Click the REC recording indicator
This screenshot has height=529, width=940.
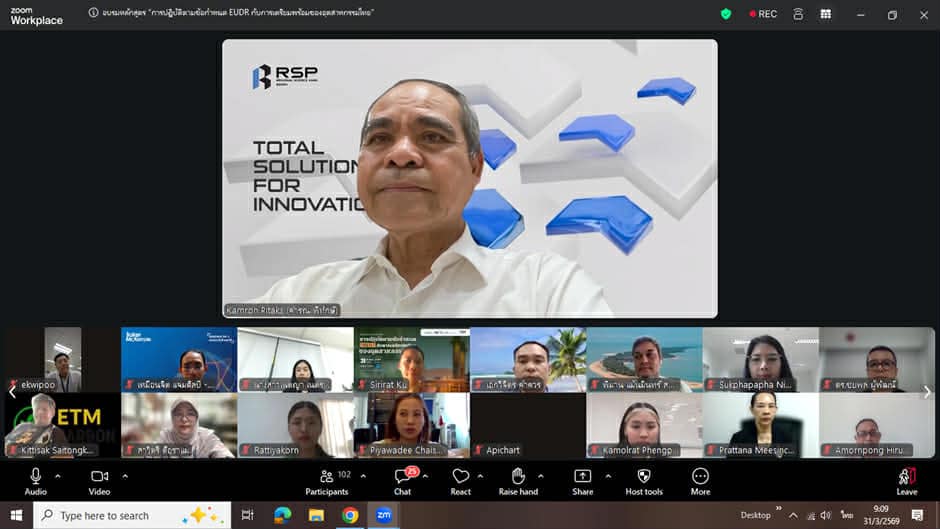761,14
